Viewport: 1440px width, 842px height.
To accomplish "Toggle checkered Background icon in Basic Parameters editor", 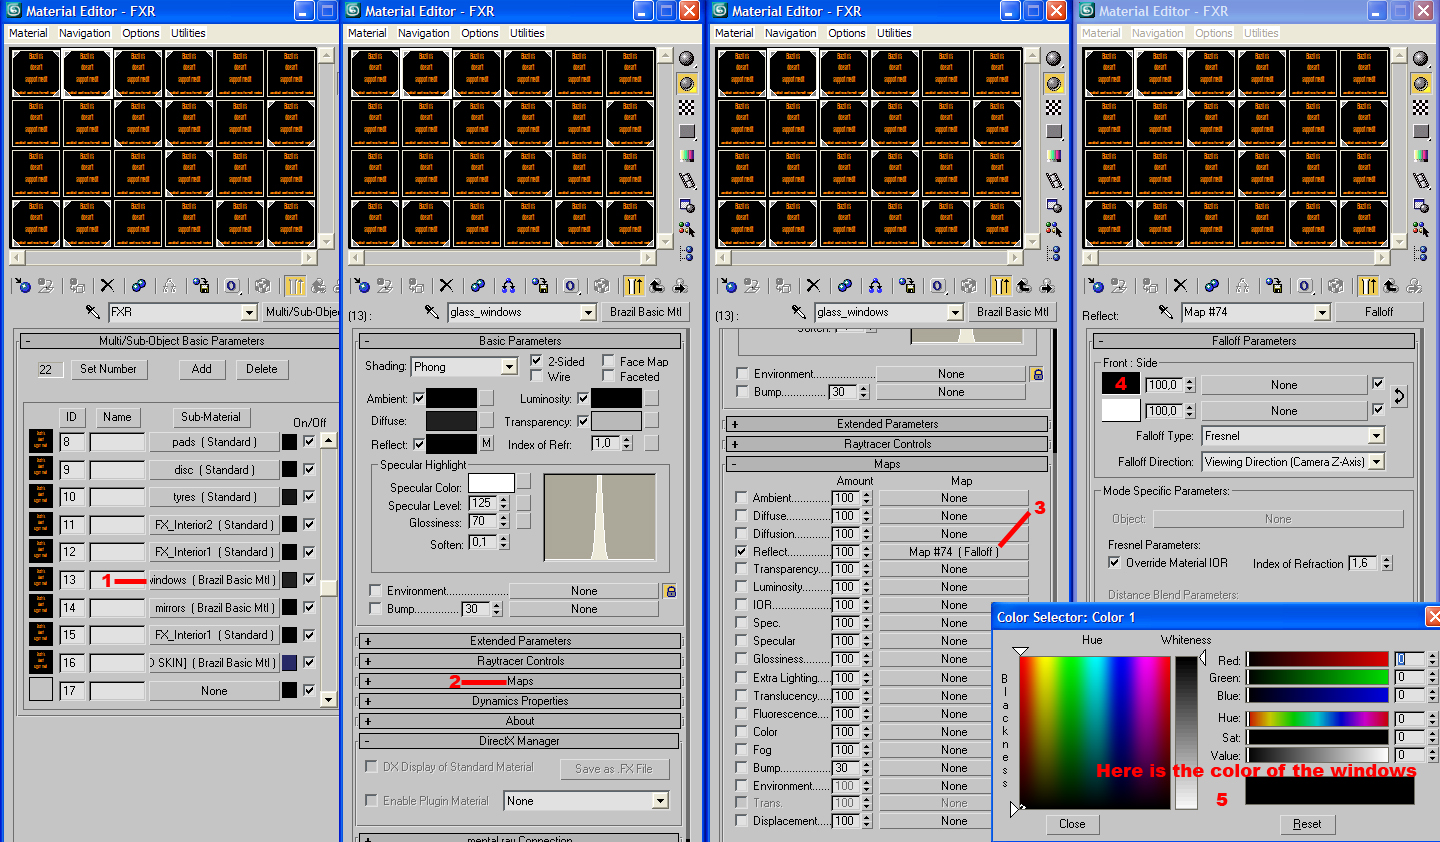I will coord(687,108).
